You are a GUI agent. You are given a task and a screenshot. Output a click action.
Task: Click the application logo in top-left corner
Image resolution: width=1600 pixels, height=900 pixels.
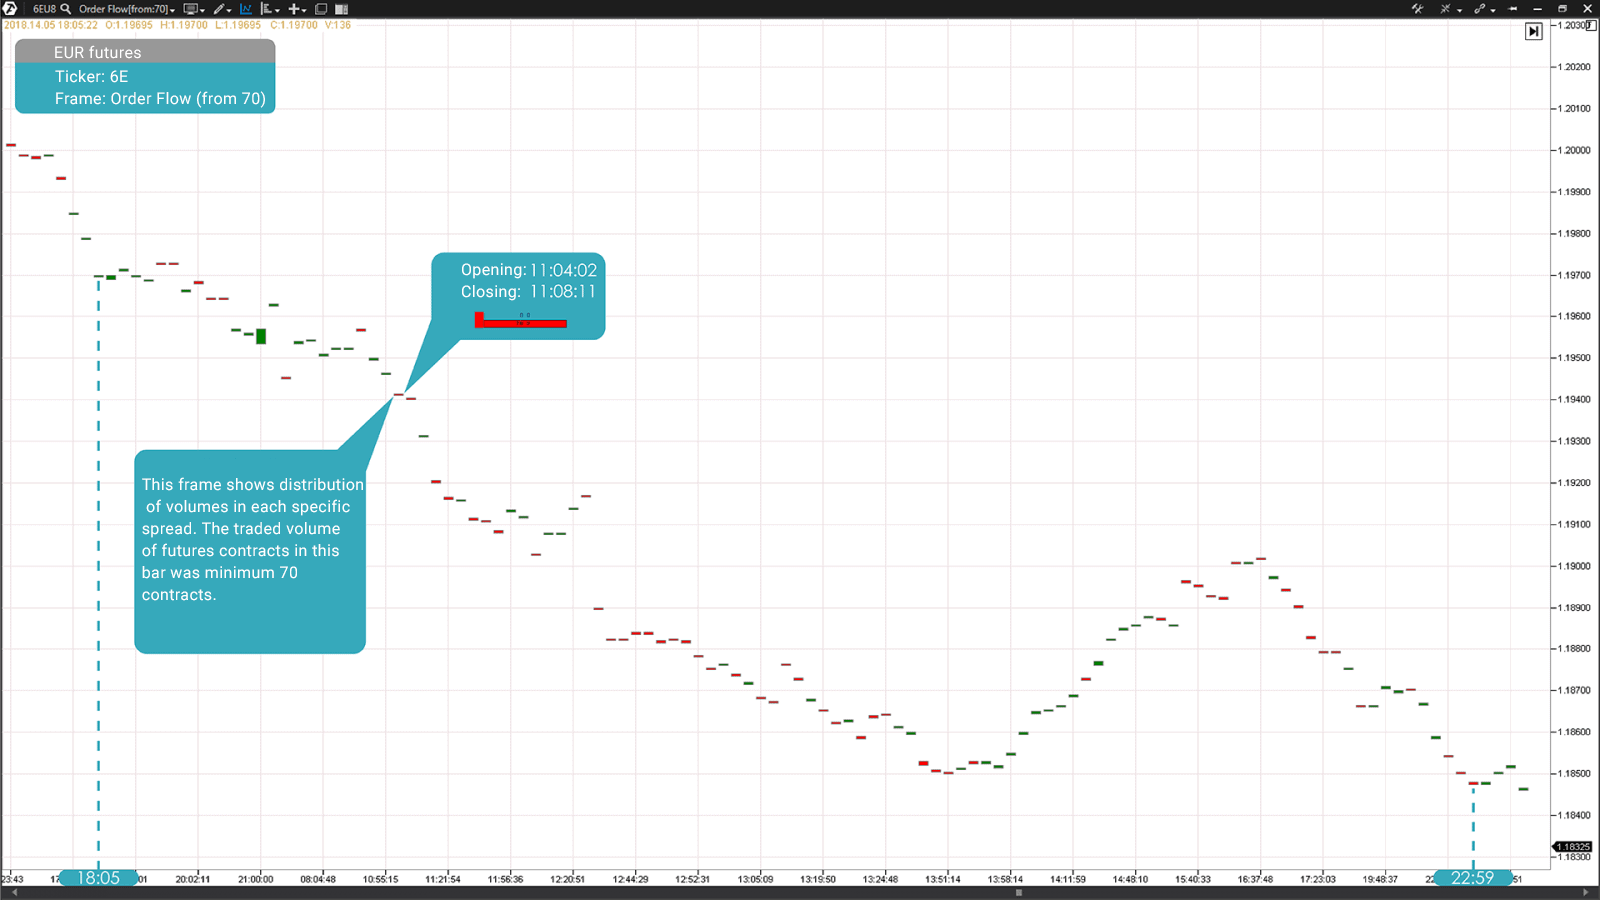pos(11,9)
